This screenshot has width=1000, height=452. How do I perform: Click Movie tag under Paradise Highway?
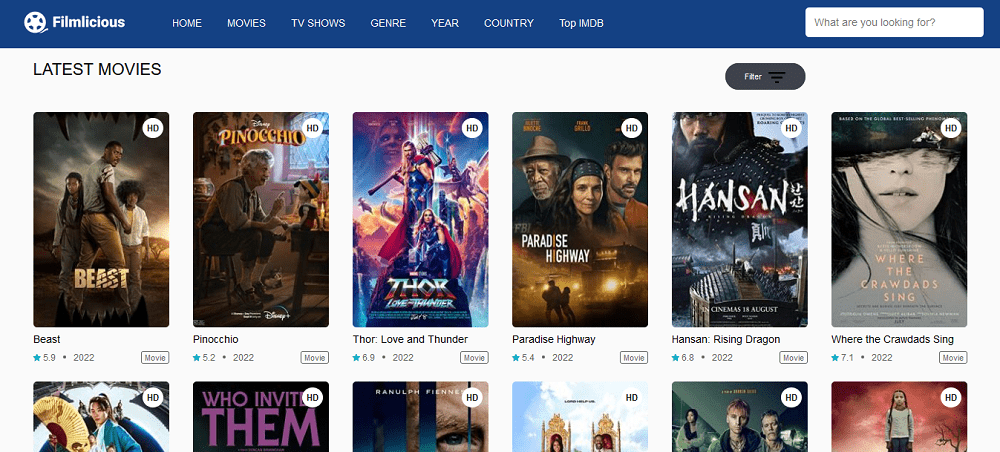(x=634, y=358)
